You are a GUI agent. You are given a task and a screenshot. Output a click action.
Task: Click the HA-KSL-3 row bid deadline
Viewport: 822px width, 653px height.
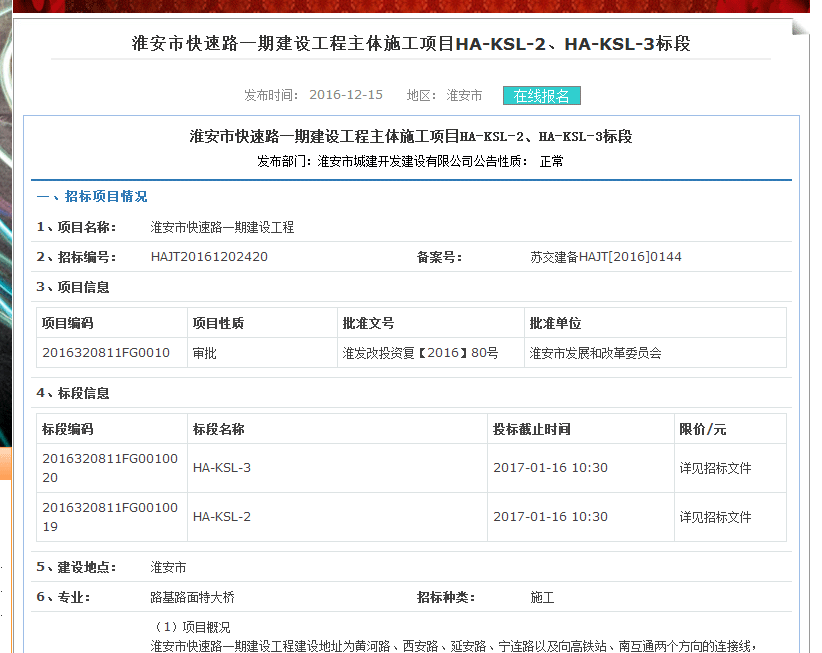550,468
